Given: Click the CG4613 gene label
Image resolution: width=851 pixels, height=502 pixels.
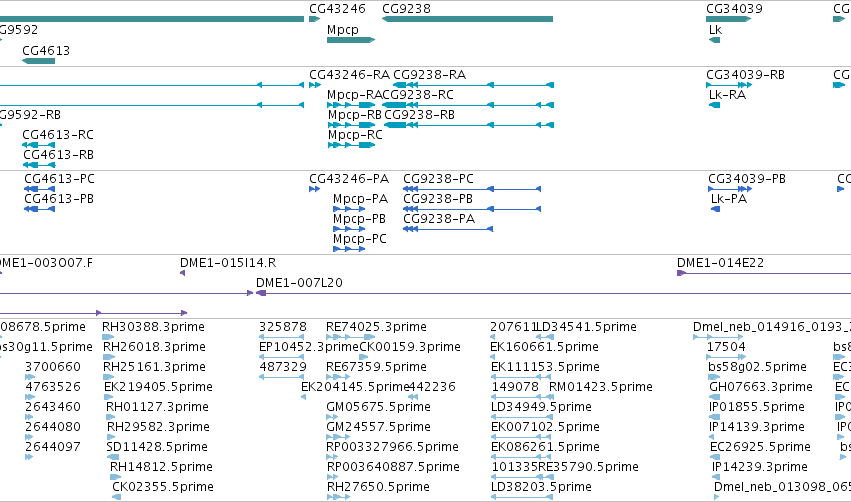Looking at the screenshot, I should (x=46, y=50).
